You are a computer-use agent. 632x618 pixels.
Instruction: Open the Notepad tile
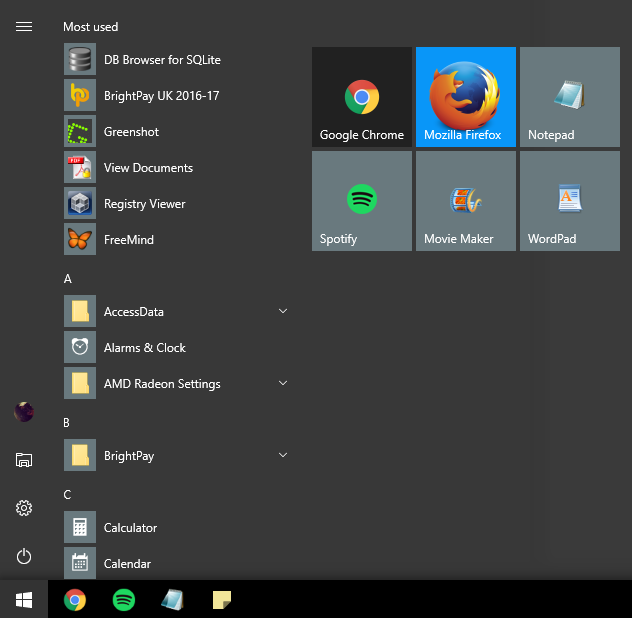click(570, 97)
